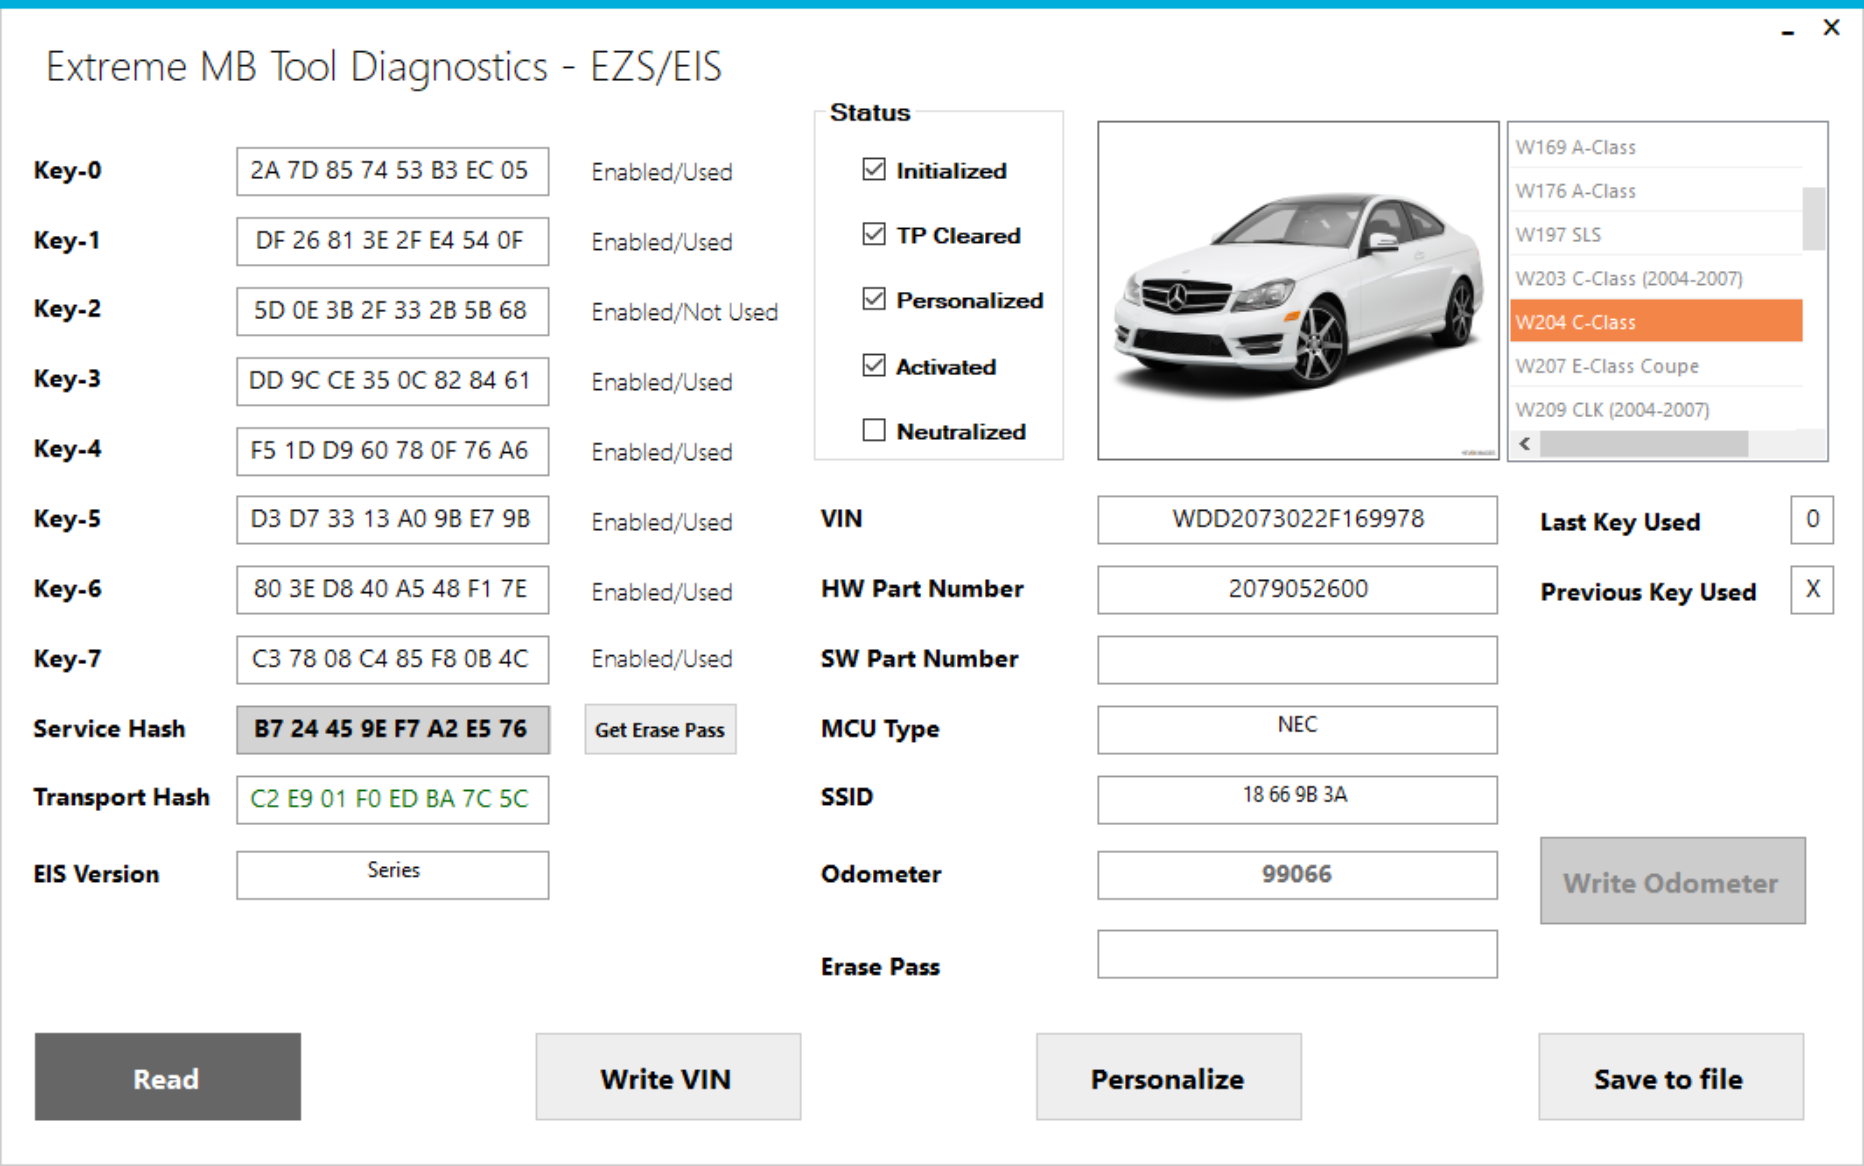Click the Last Key Used box
Viewport: 1864px width, 1166px height.
click(x=1812, y=520)
